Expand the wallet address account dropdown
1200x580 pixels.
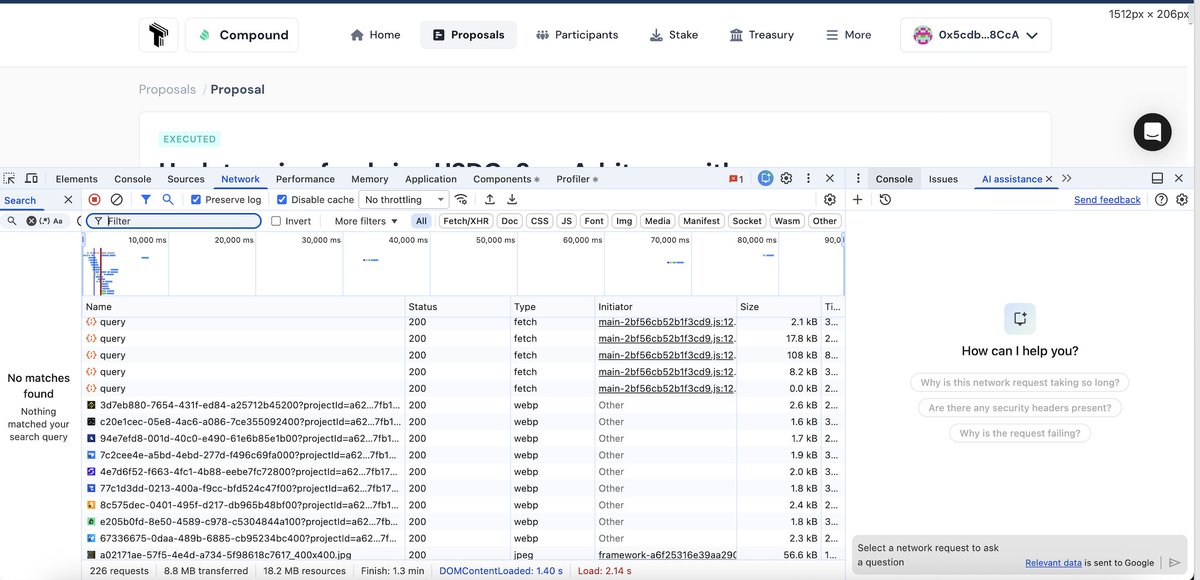coord(975,35)
